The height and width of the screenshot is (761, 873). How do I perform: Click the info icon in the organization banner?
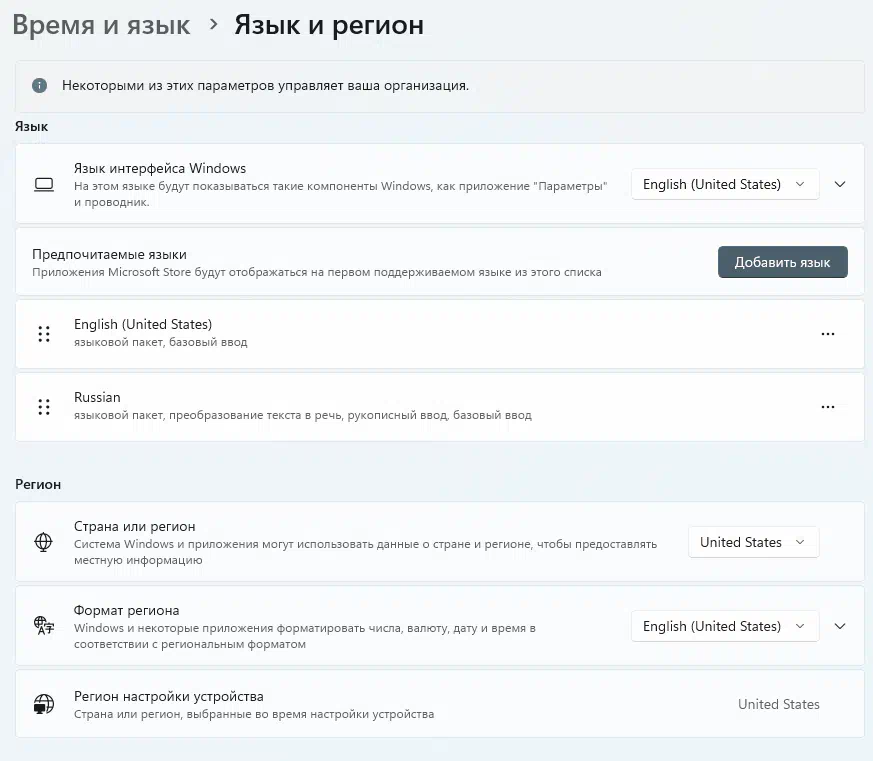coord(40,86)
